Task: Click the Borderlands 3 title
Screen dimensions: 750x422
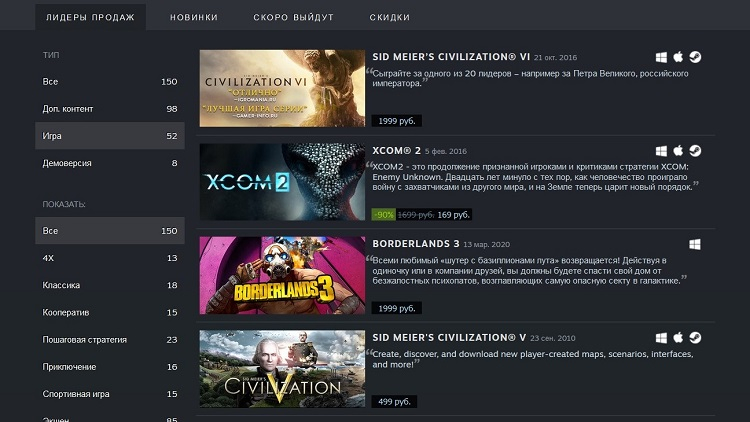Action: point(416,244)
